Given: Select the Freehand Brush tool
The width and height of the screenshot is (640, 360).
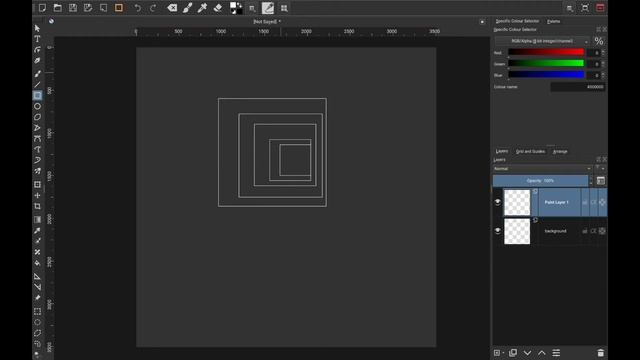Looking at the screenshot, I should click(37, 73).
